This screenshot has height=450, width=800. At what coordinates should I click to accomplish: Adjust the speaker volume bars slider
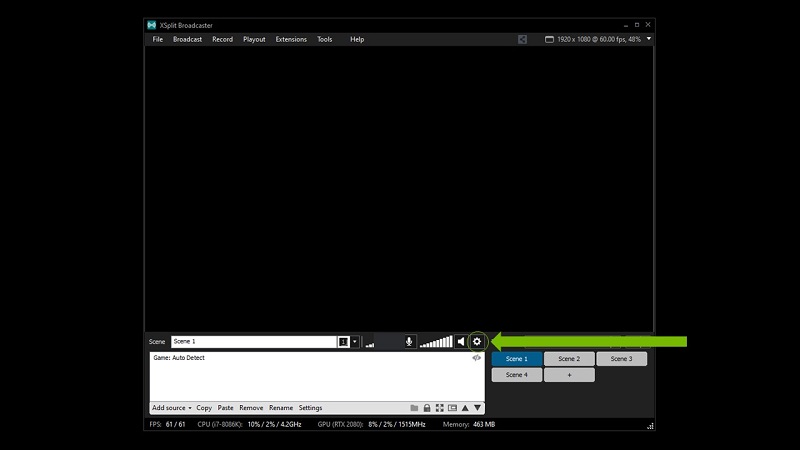[436, 342]
